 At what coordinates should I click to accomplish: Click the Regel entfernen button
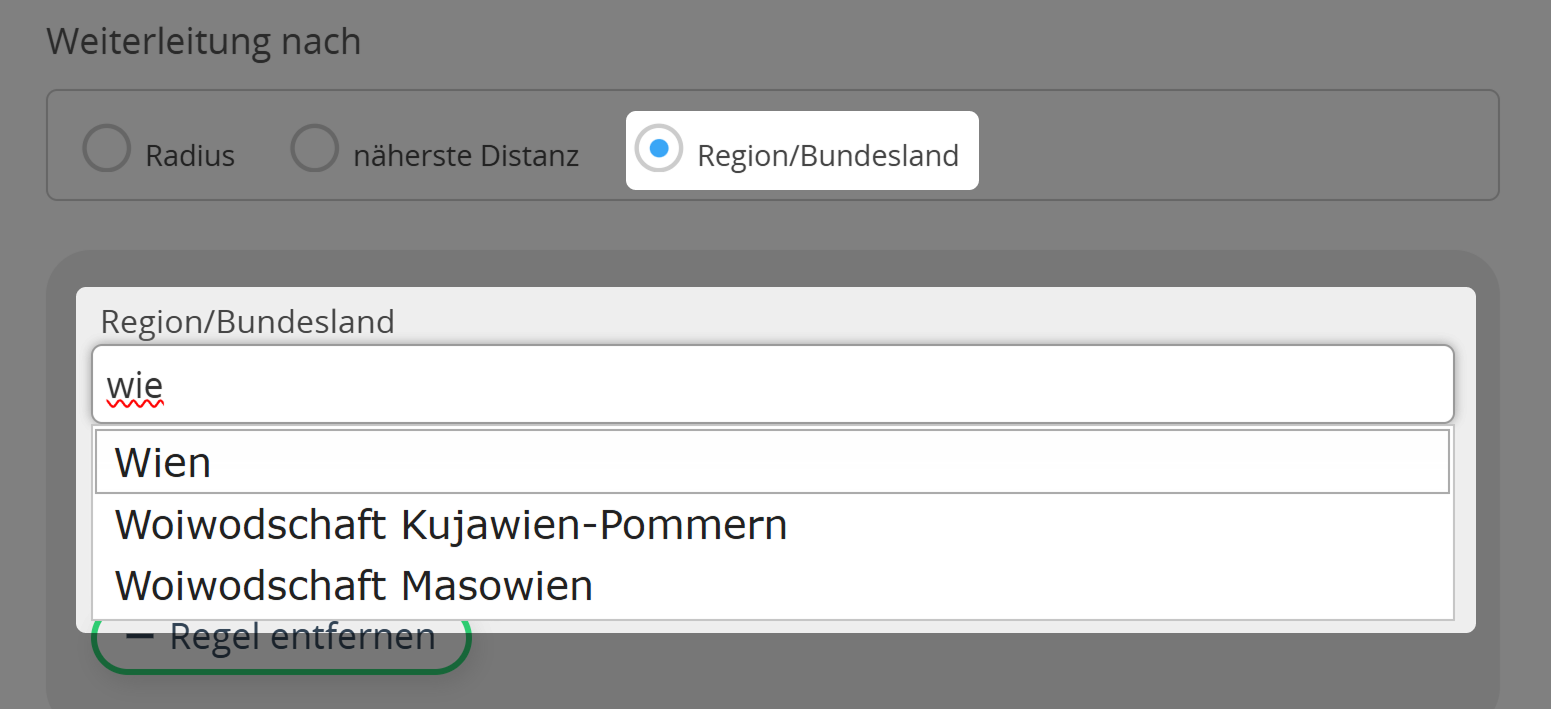283,635
